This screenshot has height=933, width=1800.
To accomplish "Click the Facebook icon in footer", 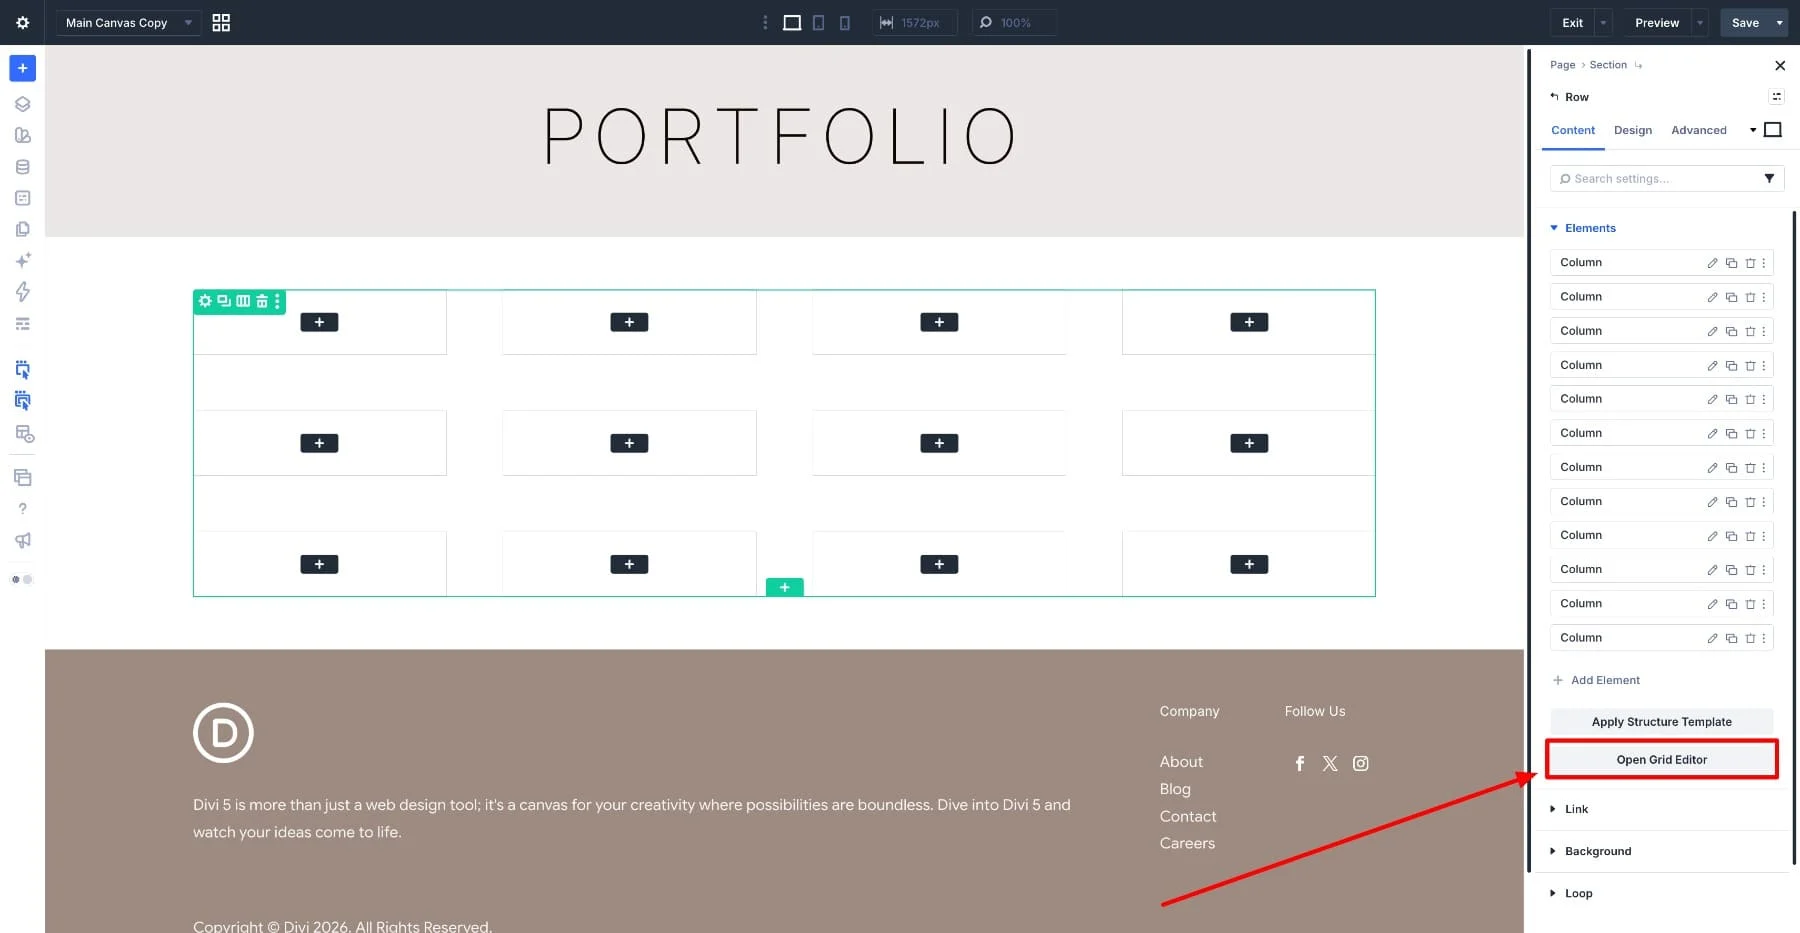I will pos(1300,763).
